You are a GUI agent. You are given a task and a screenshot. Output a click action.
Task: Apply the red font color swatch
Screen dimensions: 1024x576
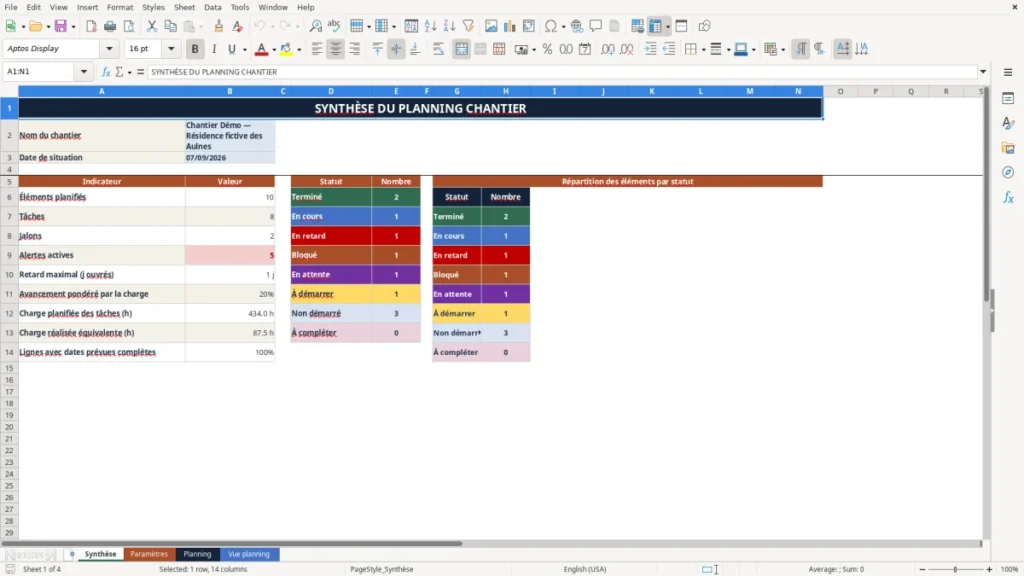point(261,49)
